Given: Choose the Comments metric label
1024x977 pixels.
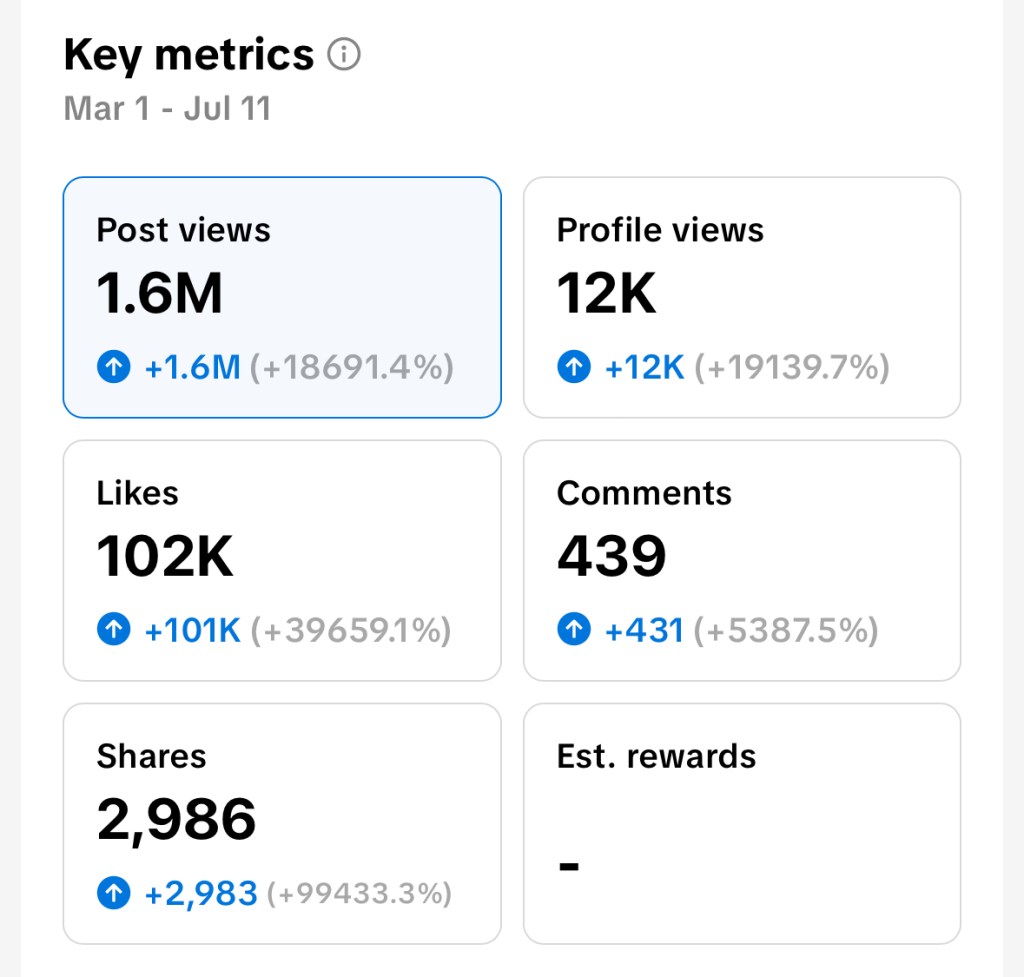Looking at the screenshot, I should pyautogui.click(x=644, y=493).
